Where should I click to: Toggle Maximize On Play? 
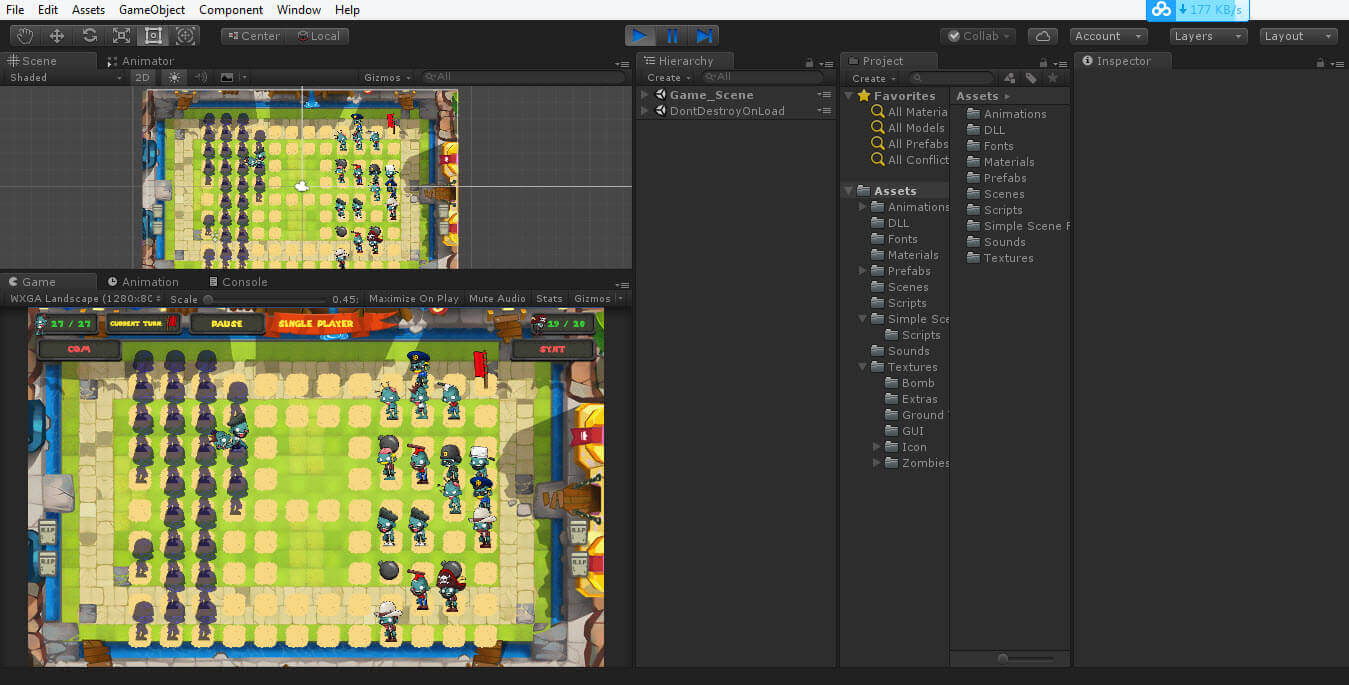pyautogui.click(x=414, y=298)
